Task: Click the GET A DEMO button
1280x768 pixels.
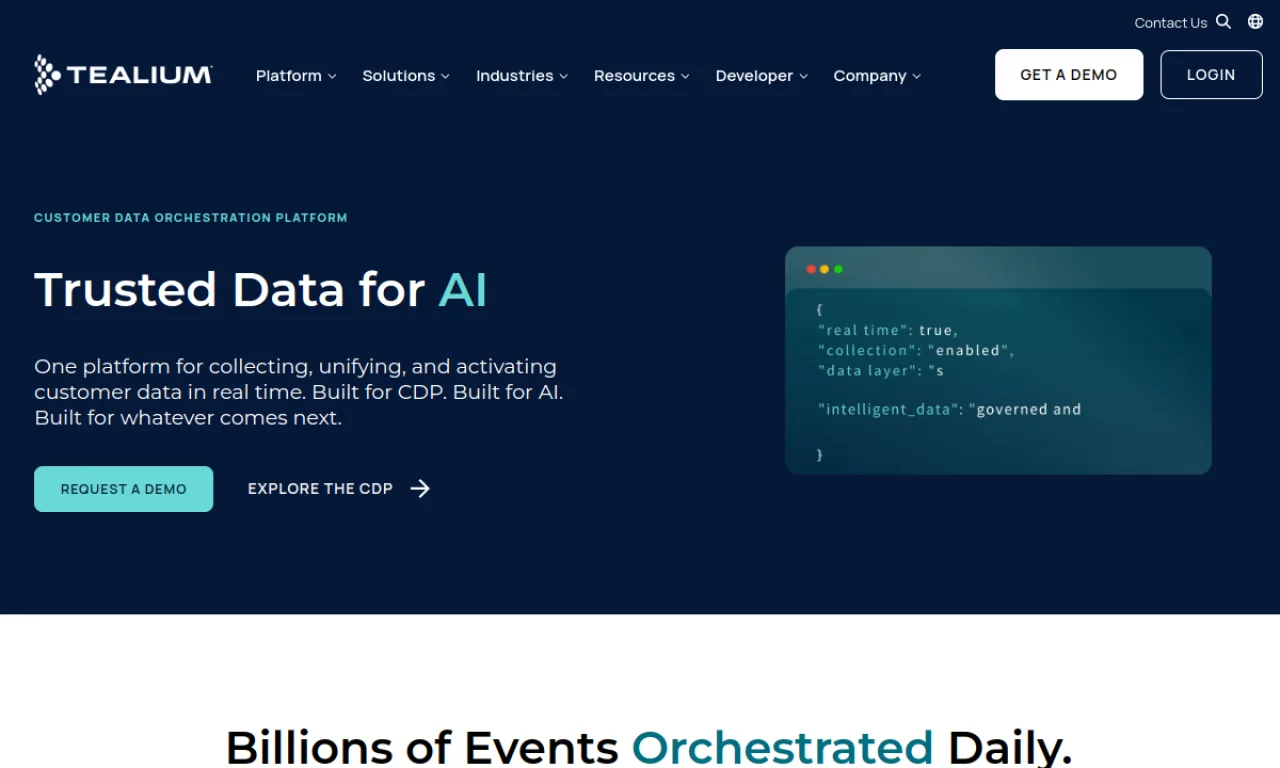Action: coord(1069,75)
